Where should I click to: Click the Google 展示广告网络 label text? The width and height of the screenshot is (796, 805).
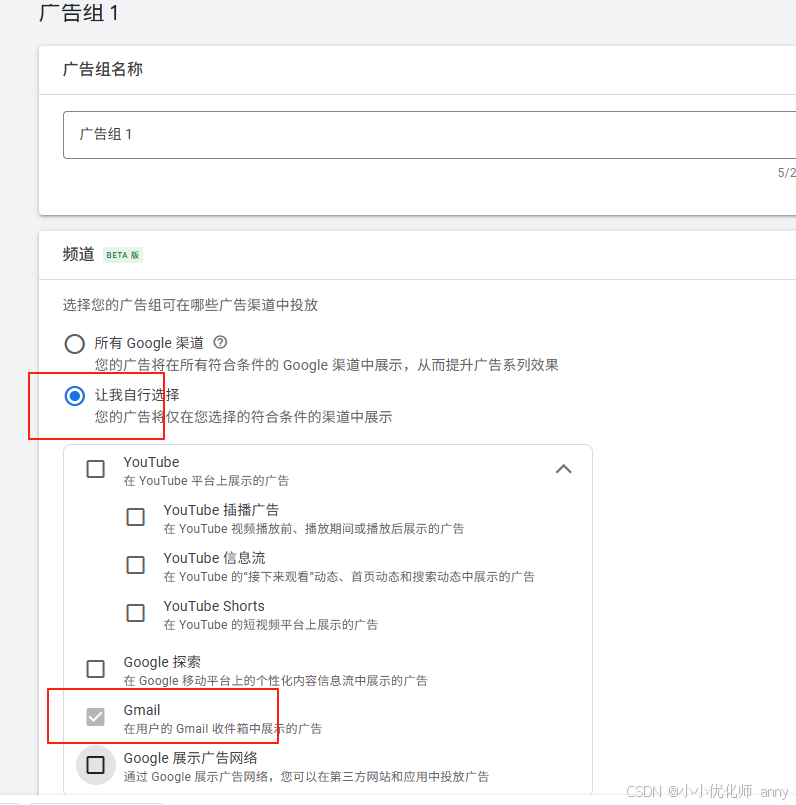pyautogui.click(x=191, y=758)
